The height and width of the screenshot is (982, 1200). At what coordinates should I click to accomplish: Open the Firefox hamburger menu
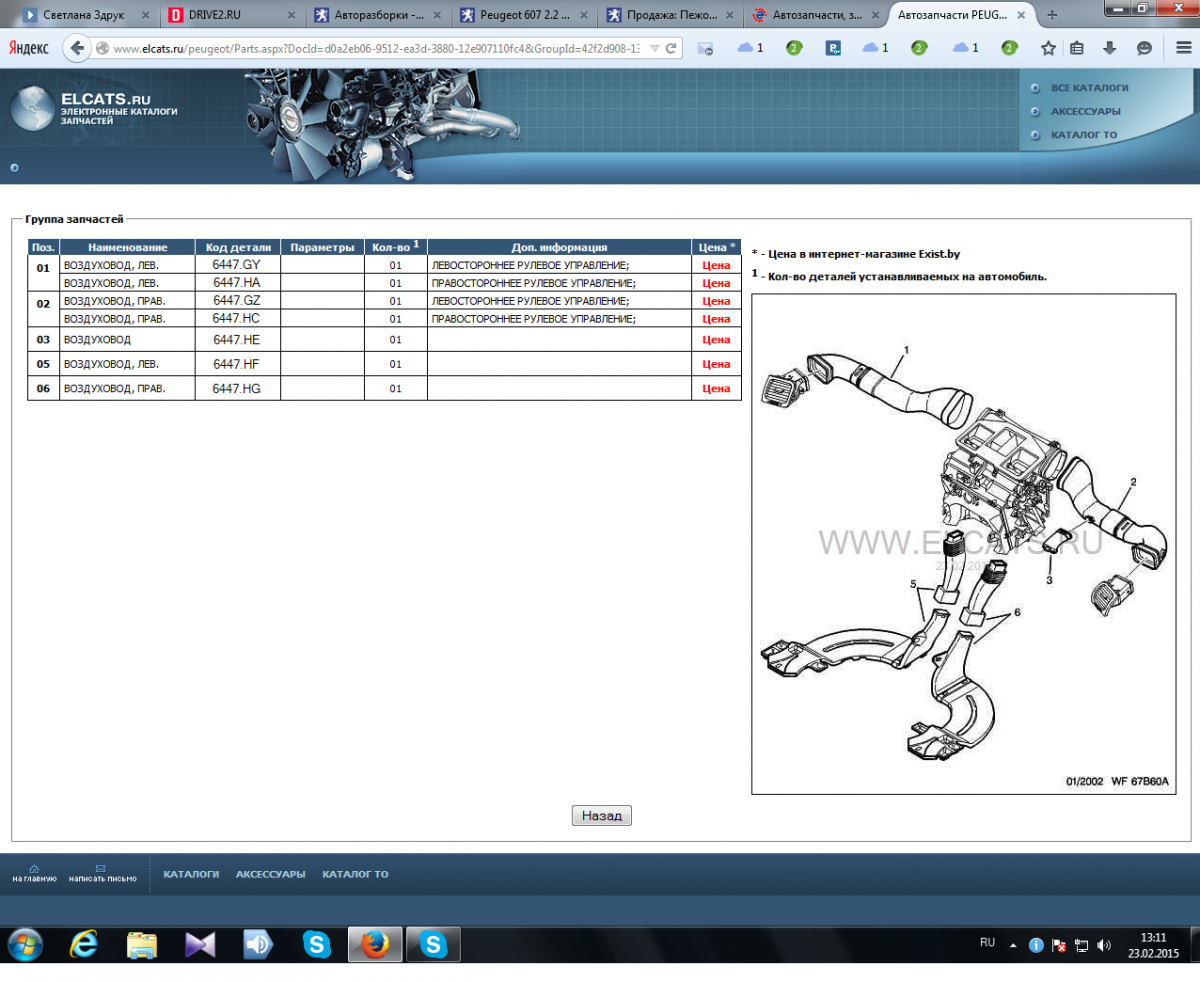[x=1183, y=48]
